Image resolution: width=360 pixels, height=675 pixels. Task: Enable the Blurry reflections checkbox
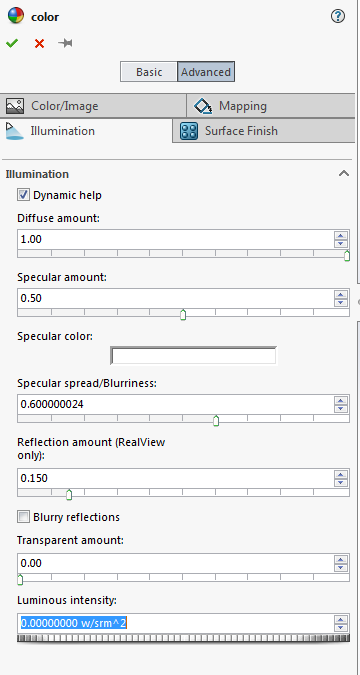coord(23,517)
